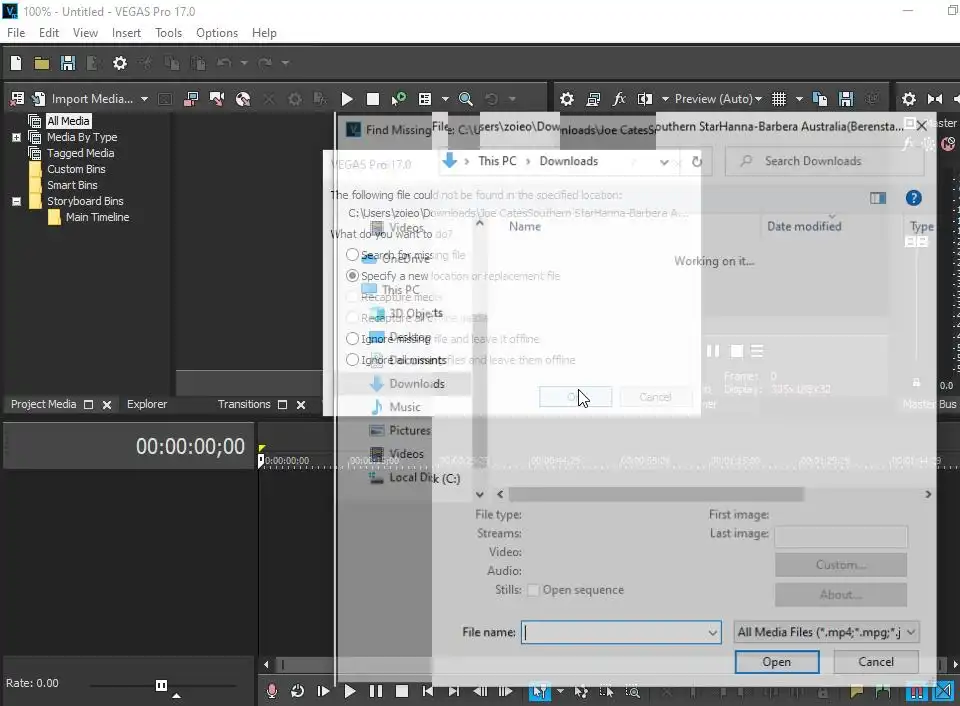Go to start of project in transport
Image resolution: width=960 pixels, height=706 pixels.
pos(428,691)
